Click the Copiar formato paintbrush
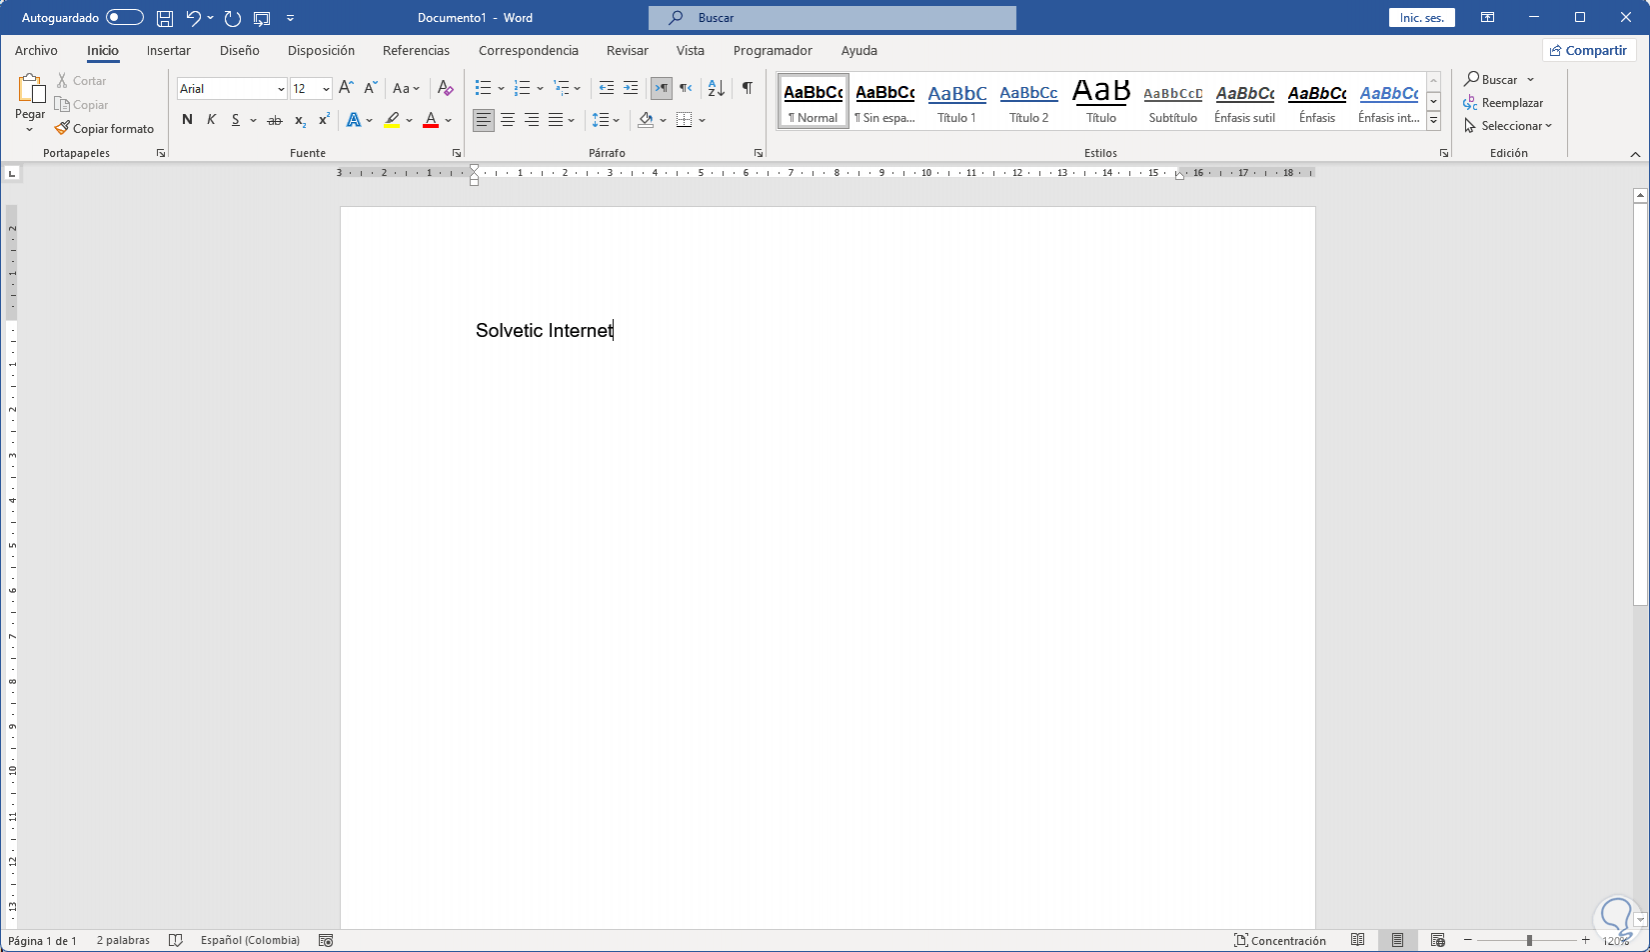The image size is (1650, 952). click(104, 129)
